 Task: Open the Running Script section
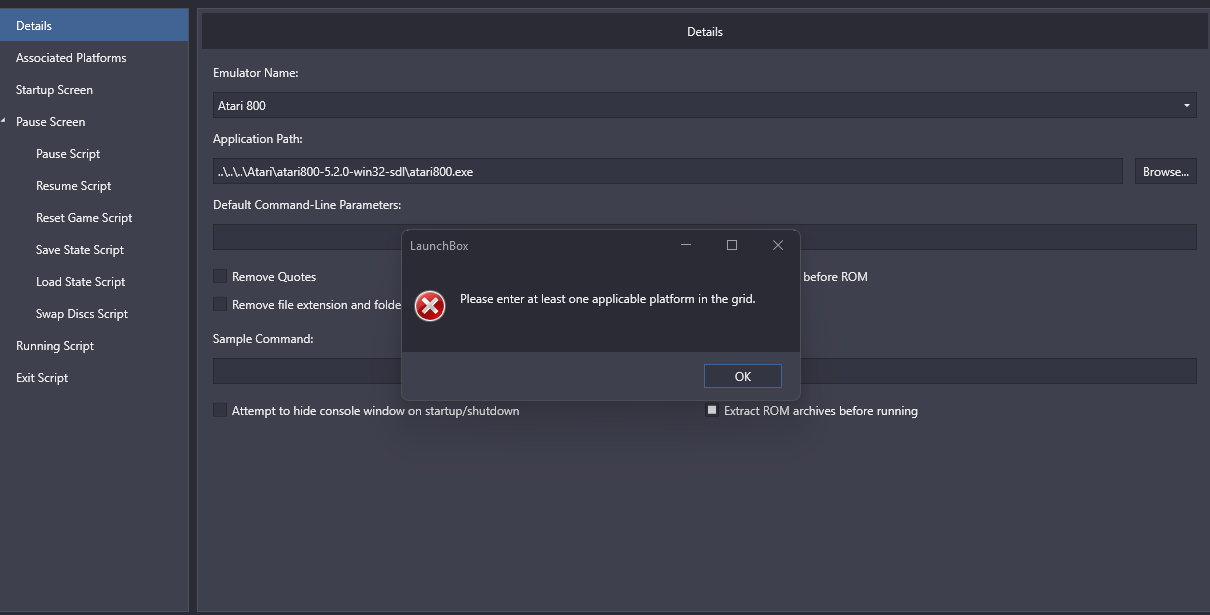(55, 346)
